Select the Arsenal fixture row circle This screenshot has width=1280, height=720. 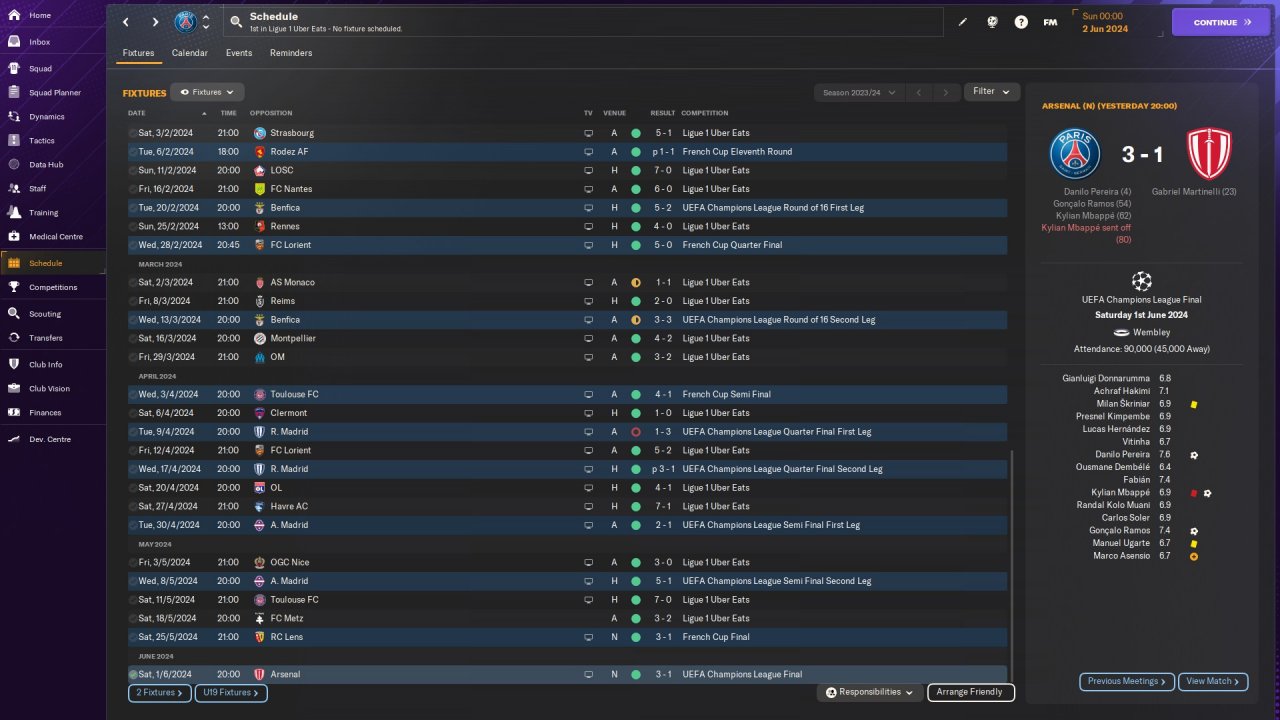click(x=133, y=674)
